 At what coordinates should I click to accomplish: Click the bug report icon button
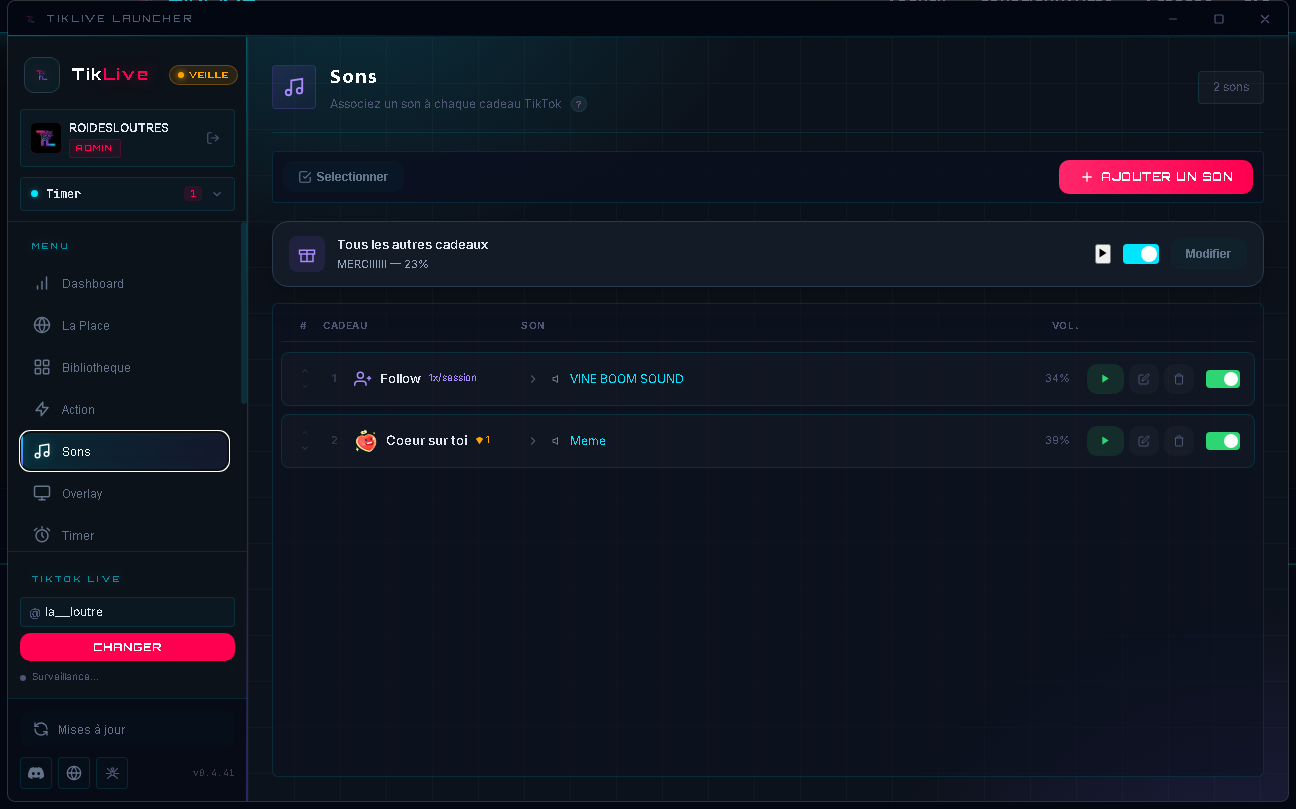click(112, 773)
